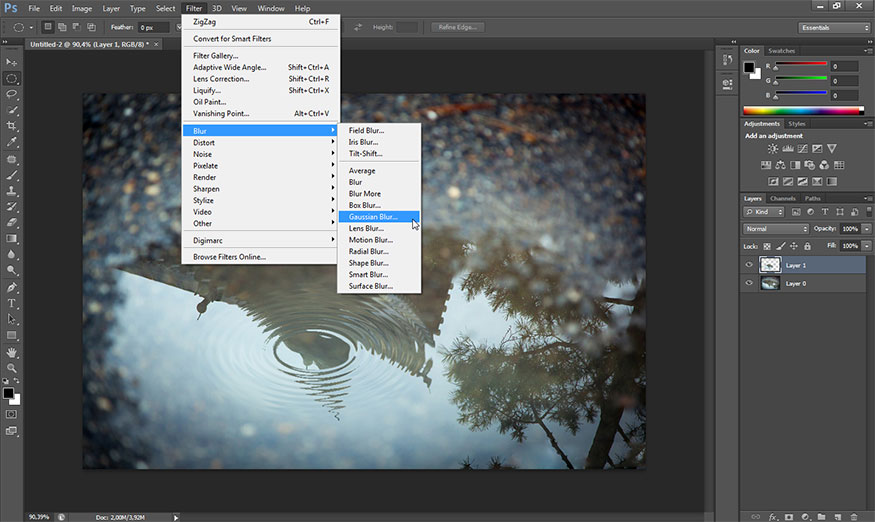875x522 pixels.
Task: Open the Essentials workspace dropdown
Action: [834, 28]
